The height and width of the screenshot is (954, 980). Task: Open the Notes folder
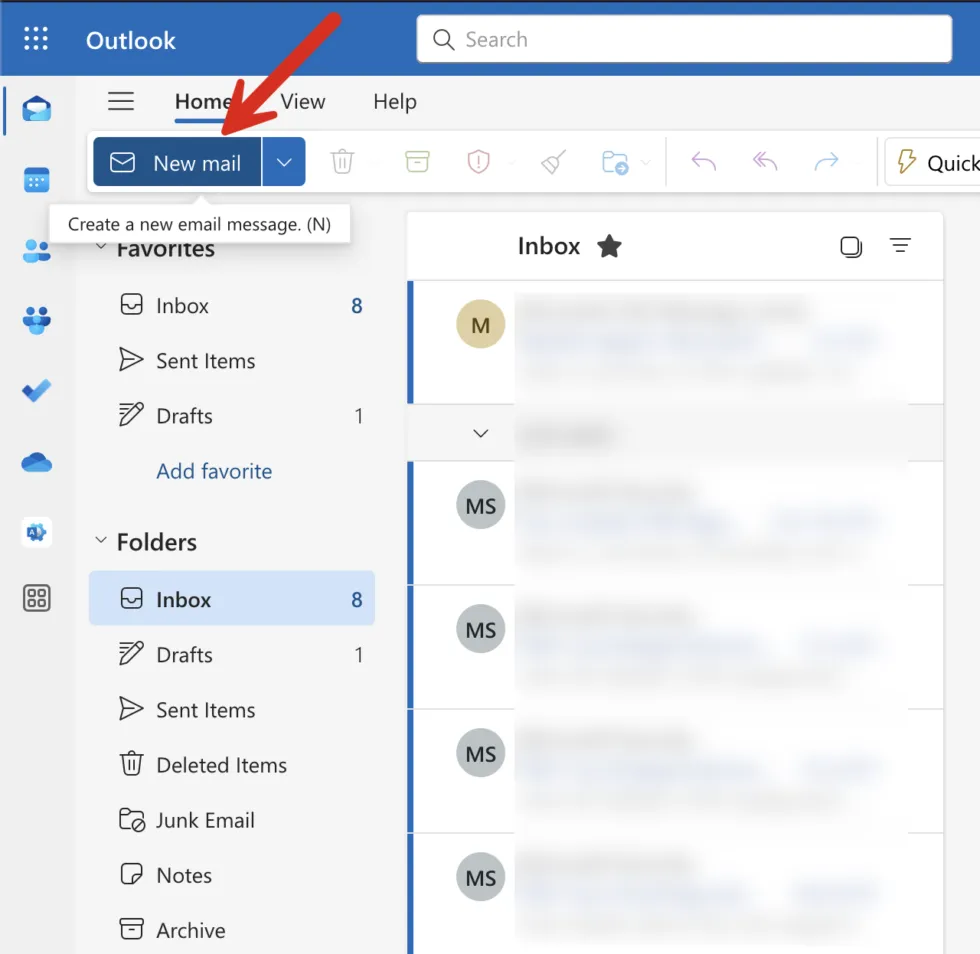click(232, 875)
